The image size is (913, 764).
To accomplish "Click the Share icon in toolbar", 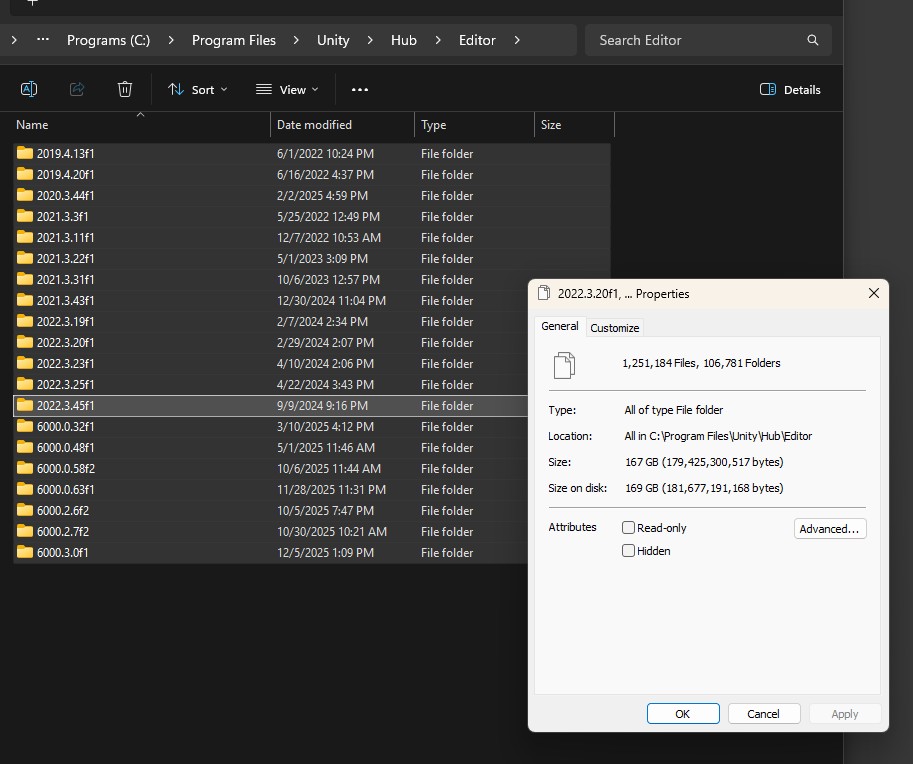I will (77, 89).
